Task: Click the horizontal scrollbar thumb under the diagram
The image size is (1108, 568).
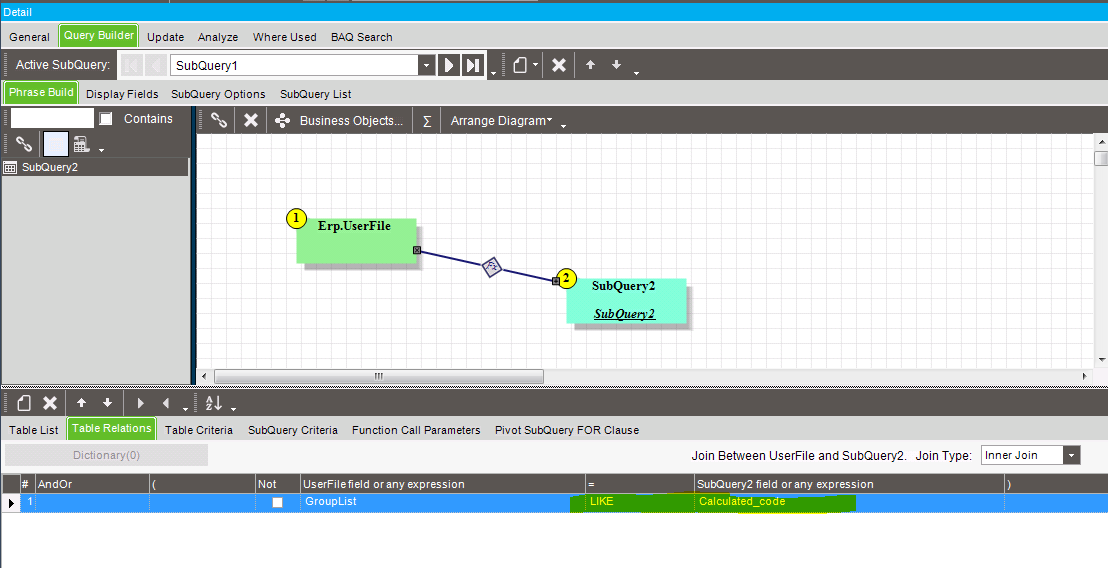Action: (379, 377)
